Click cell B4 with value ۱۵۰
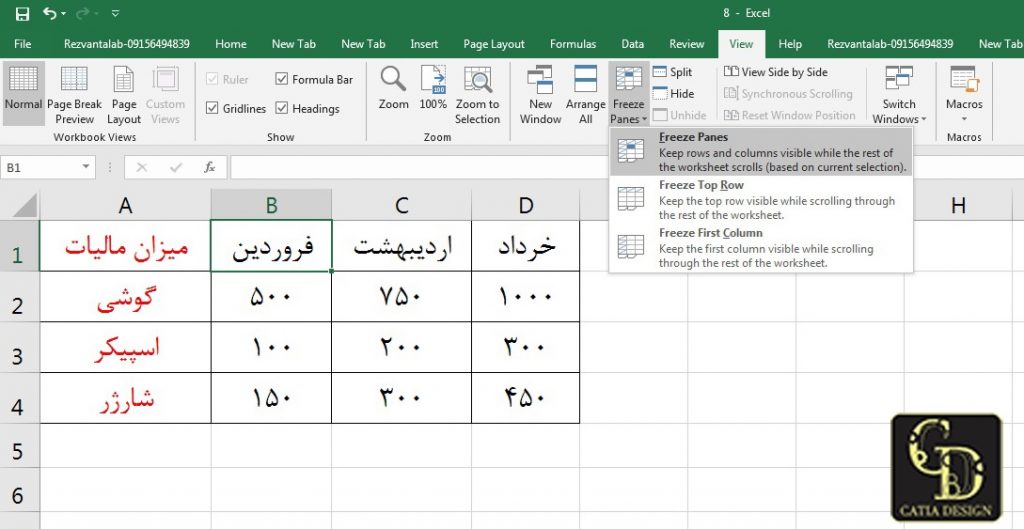Image resolution: width=1024 pixels, height=529 pixels. (x=271, y=398)
